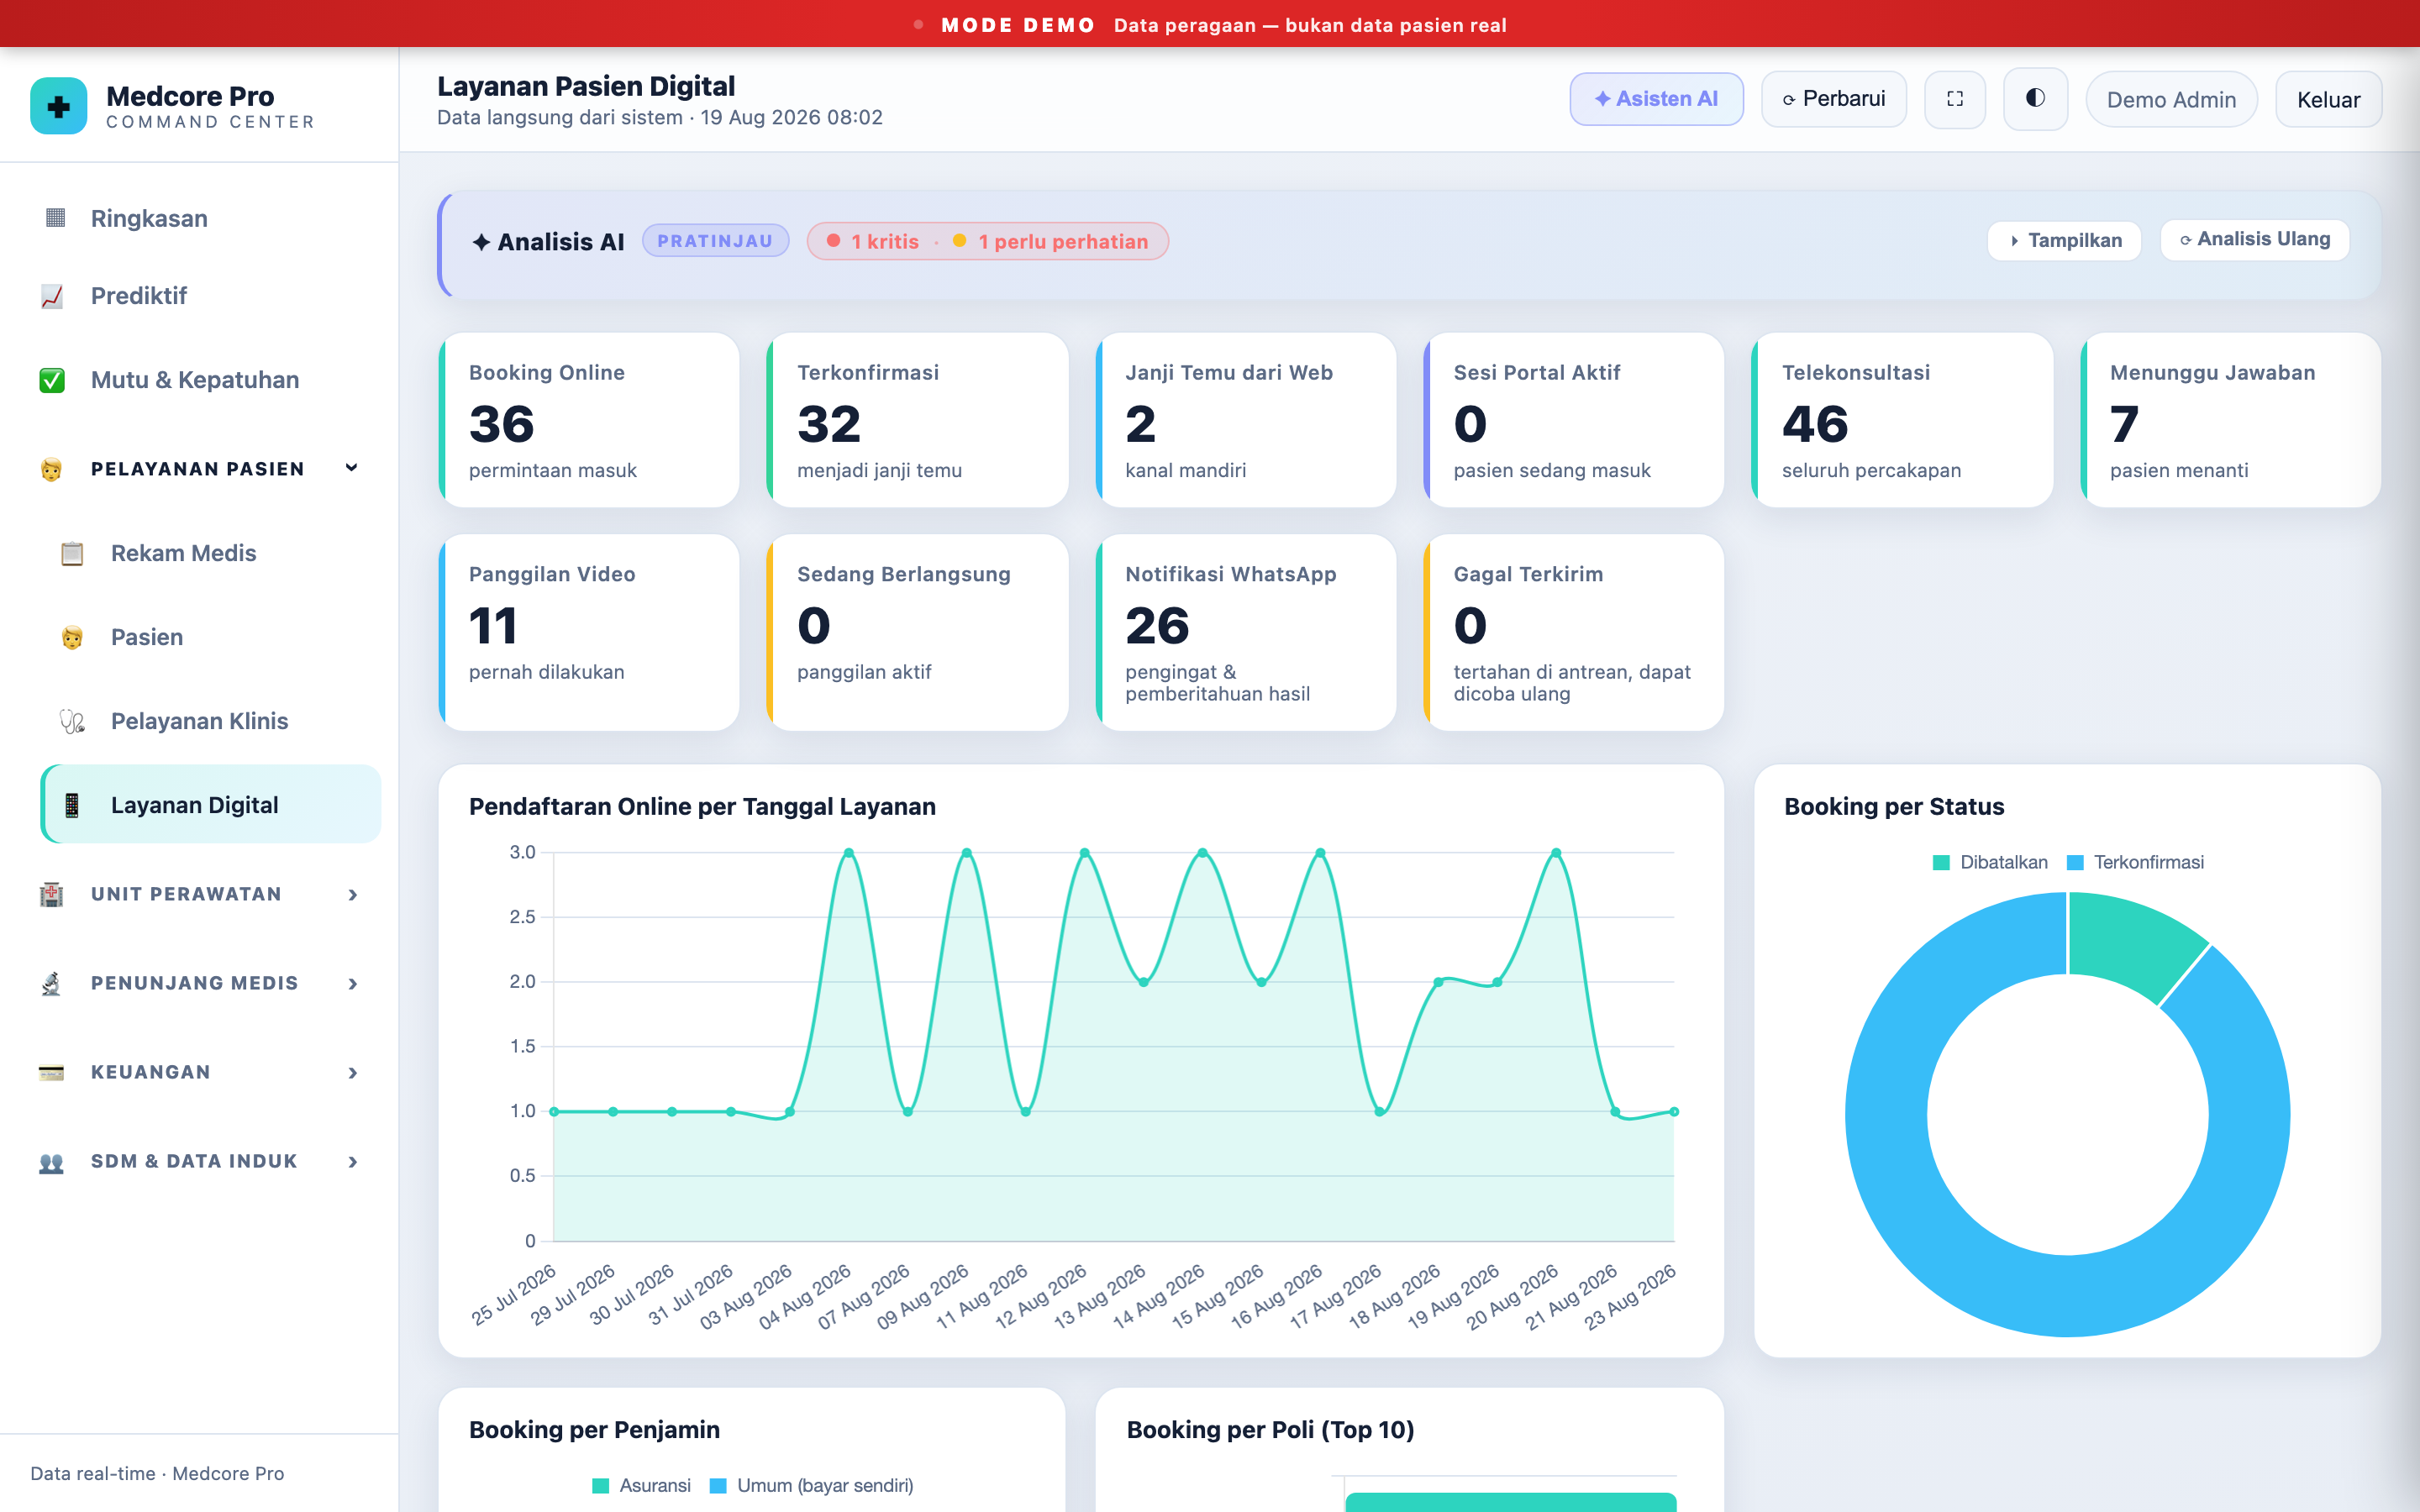Click the Layanan Digital phone icon
The image size is (2420, 1512).
72,805
